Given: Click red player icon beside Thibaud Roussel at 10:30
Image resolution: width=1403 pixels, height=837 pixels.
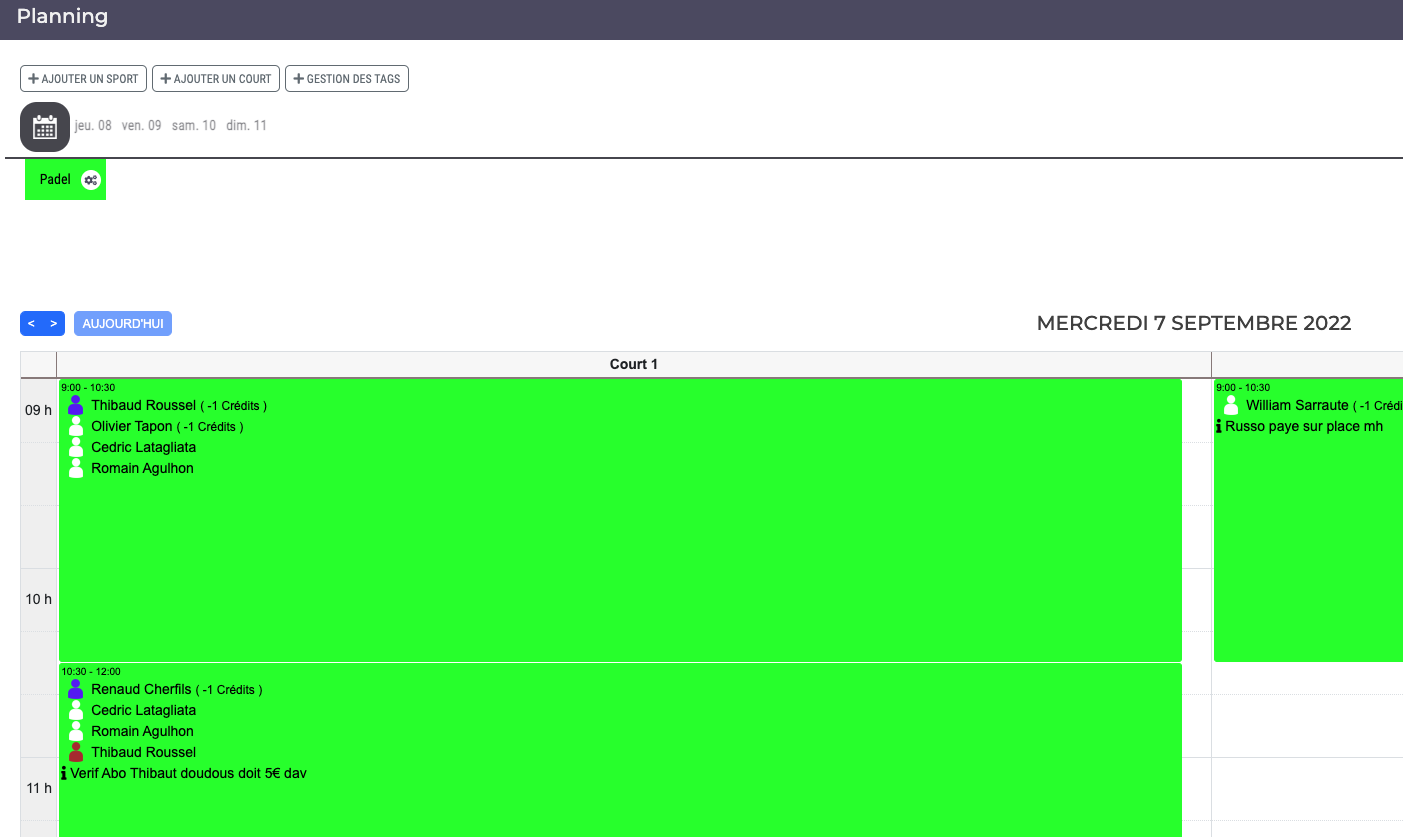Looking at the screenshot, I should (x=76, y=752).
